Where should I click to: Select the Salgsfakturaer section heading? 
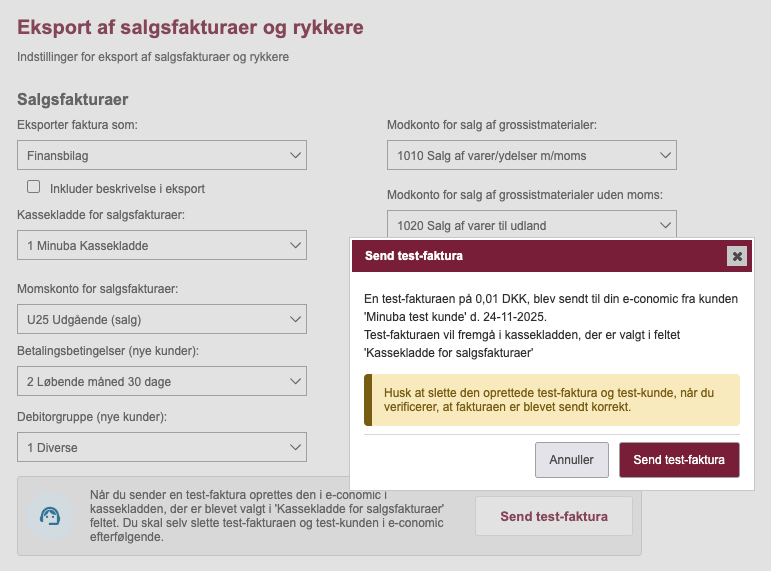tap(73, 100)
